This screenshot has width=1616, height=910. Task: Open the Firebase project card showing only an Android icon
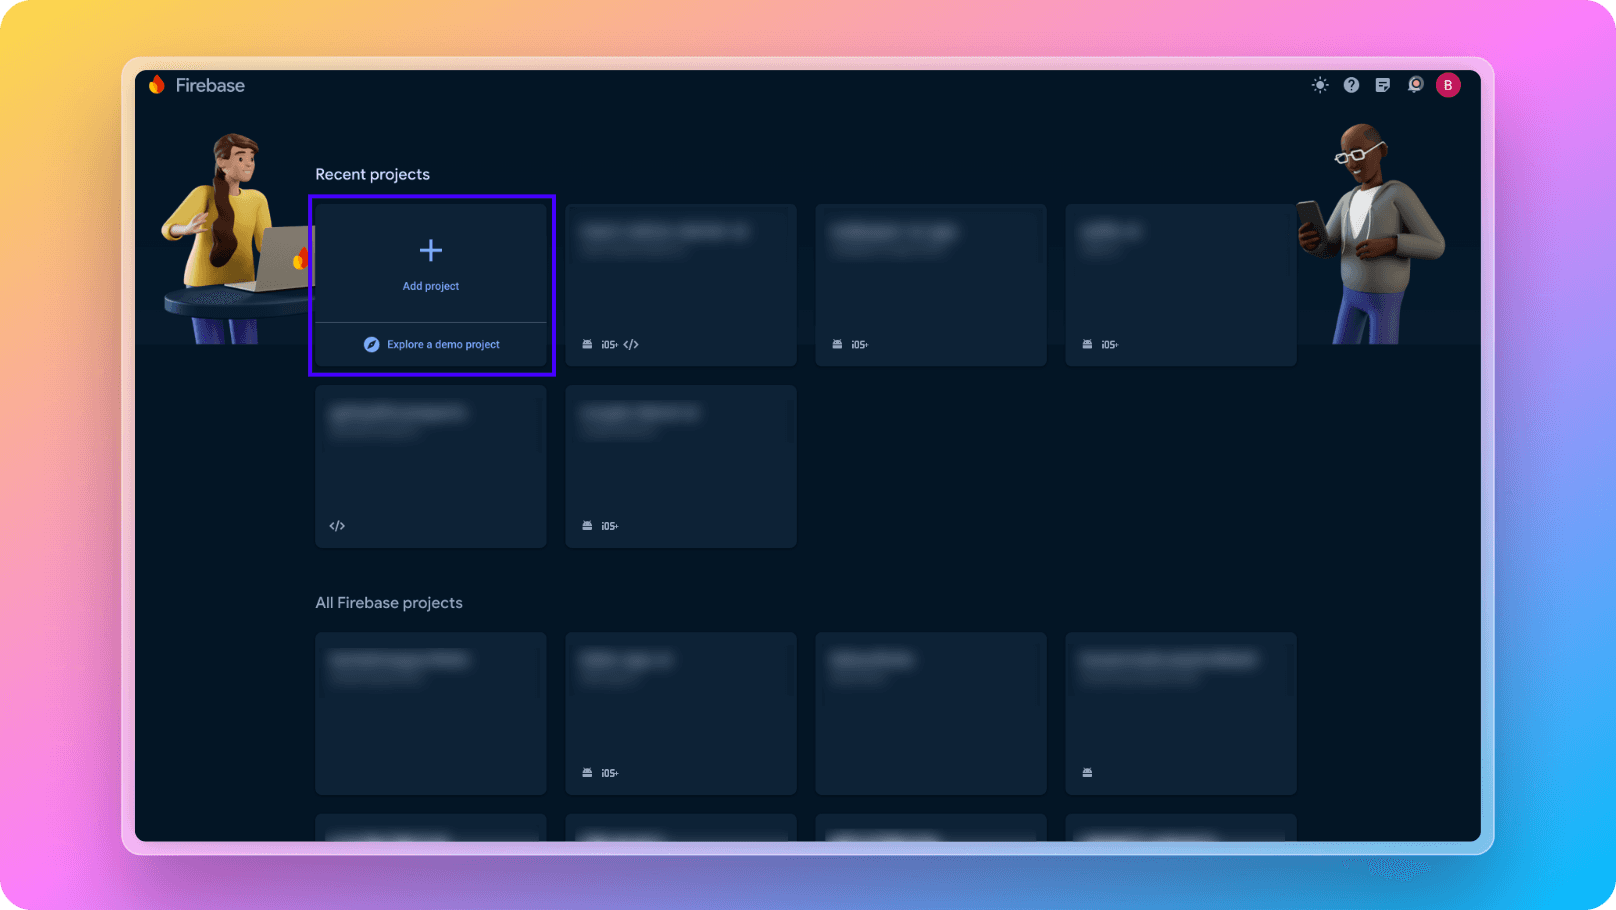pos(1181,713)
